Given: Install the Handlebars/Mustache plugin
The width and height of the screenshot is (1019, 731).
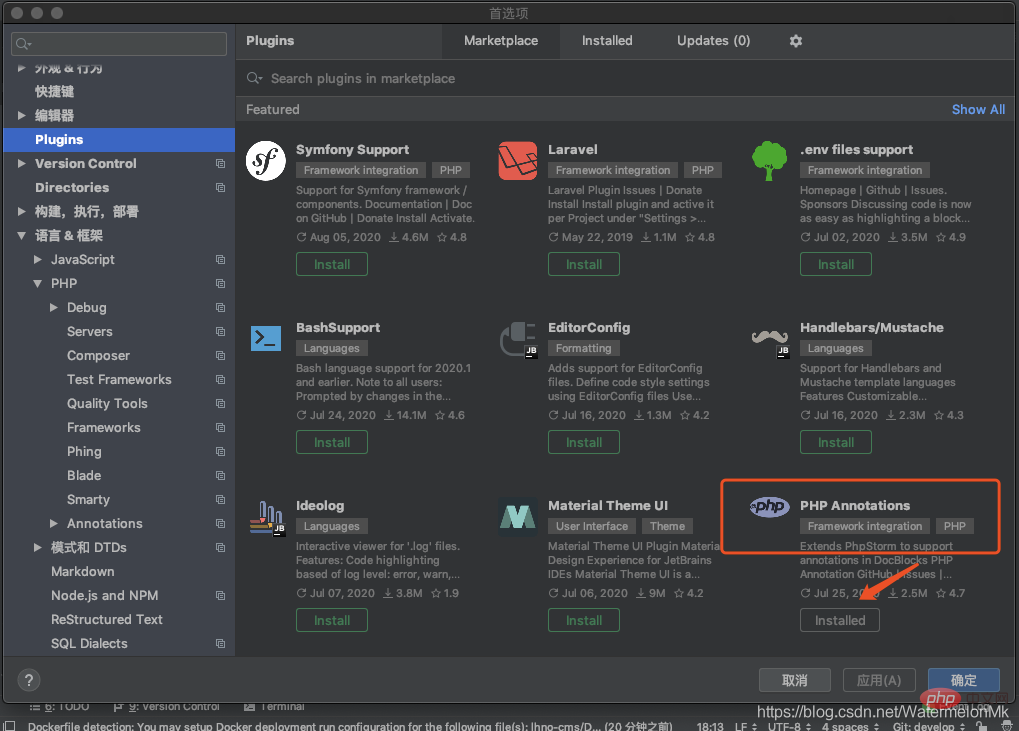Looking at the screenshot, I should pos(836,442).
